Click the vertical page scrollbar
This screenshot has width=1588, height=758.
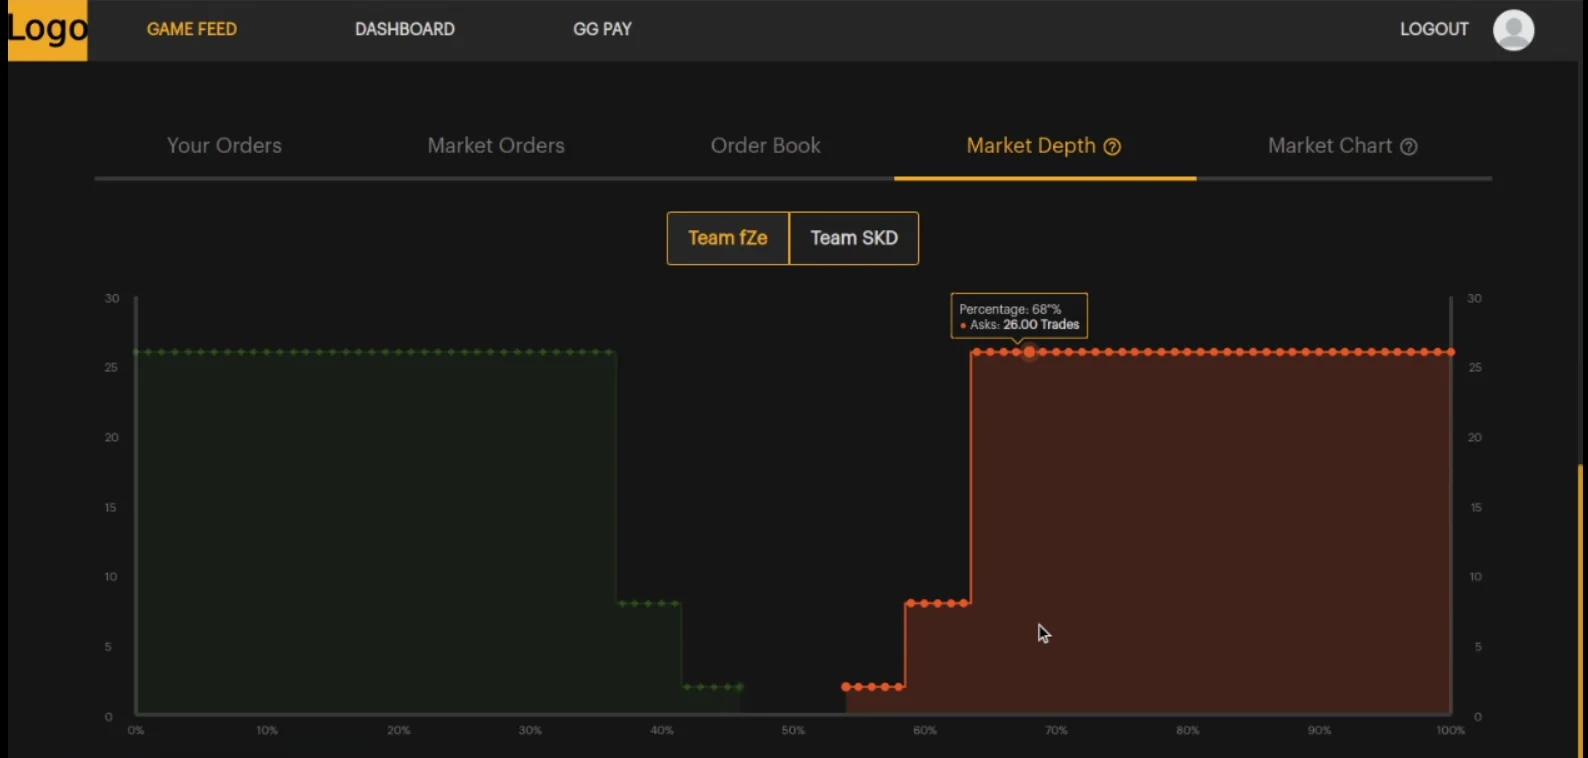coord(1580,610)
